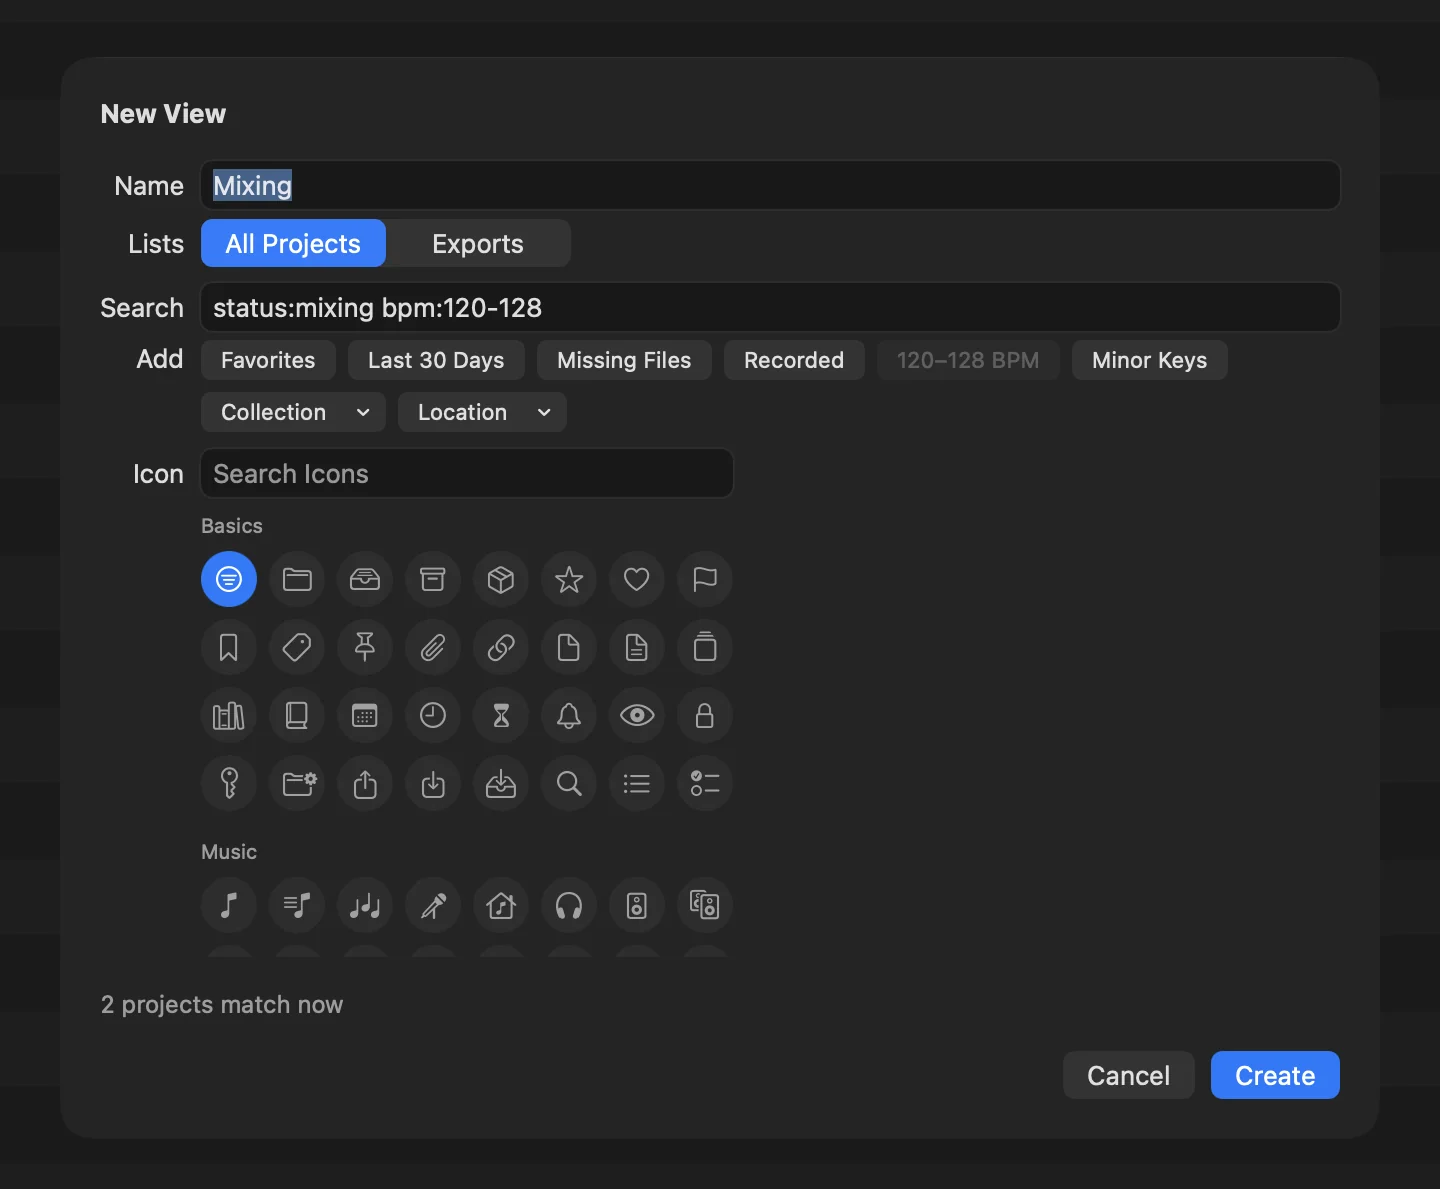Pick the share upload icon
1440x1189 pixels.
pos(365,783)
